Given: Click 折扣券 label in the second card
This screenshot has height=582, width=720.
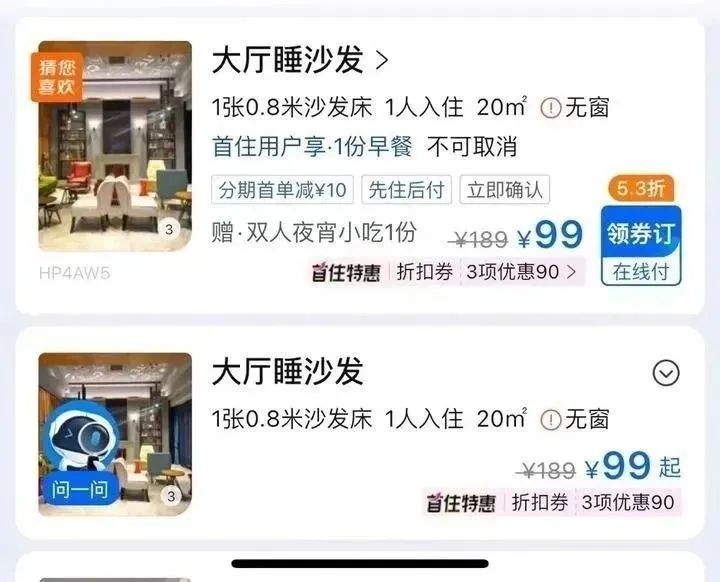Looking at the screenshot, I should point(540,502).
